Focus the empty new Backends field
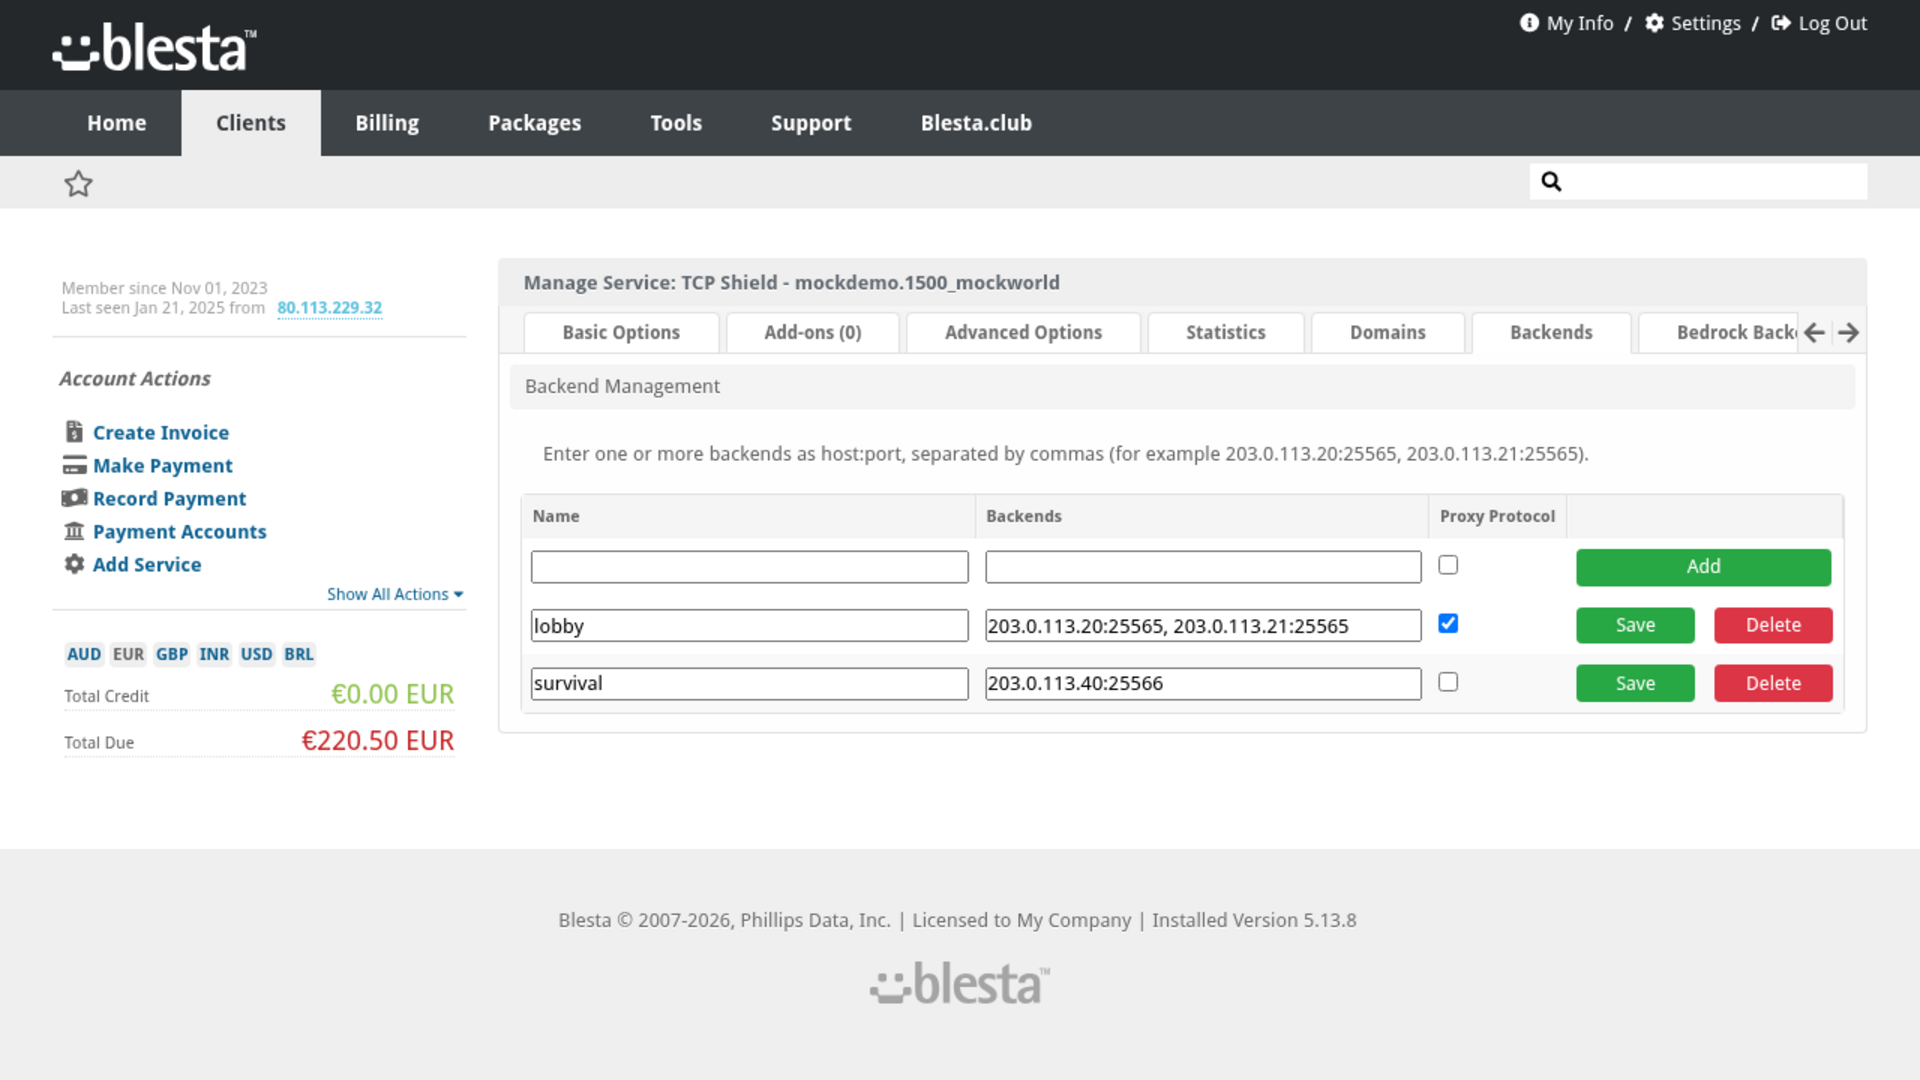1920x1080 pixels. tap(1203, 567)
